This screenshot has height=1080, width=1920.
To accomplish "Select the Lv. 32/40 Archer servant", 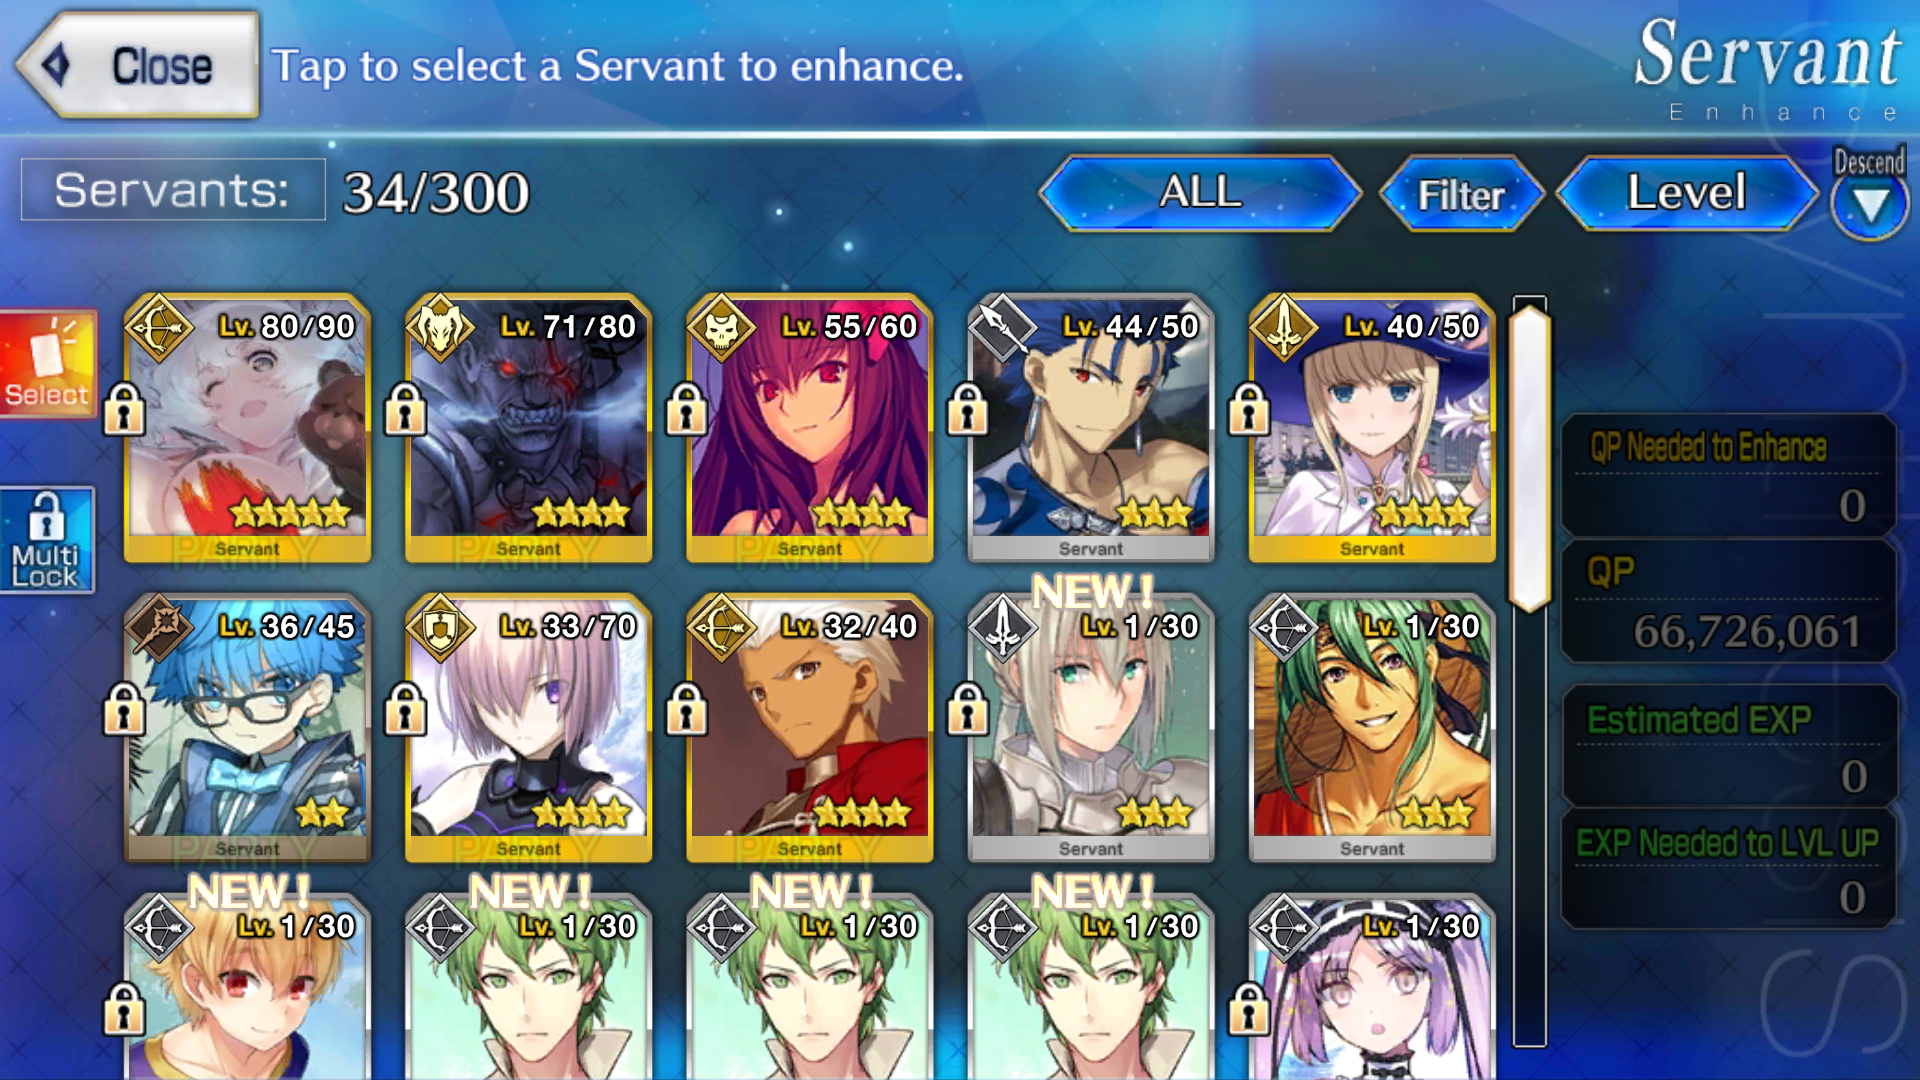I will 810,728.
